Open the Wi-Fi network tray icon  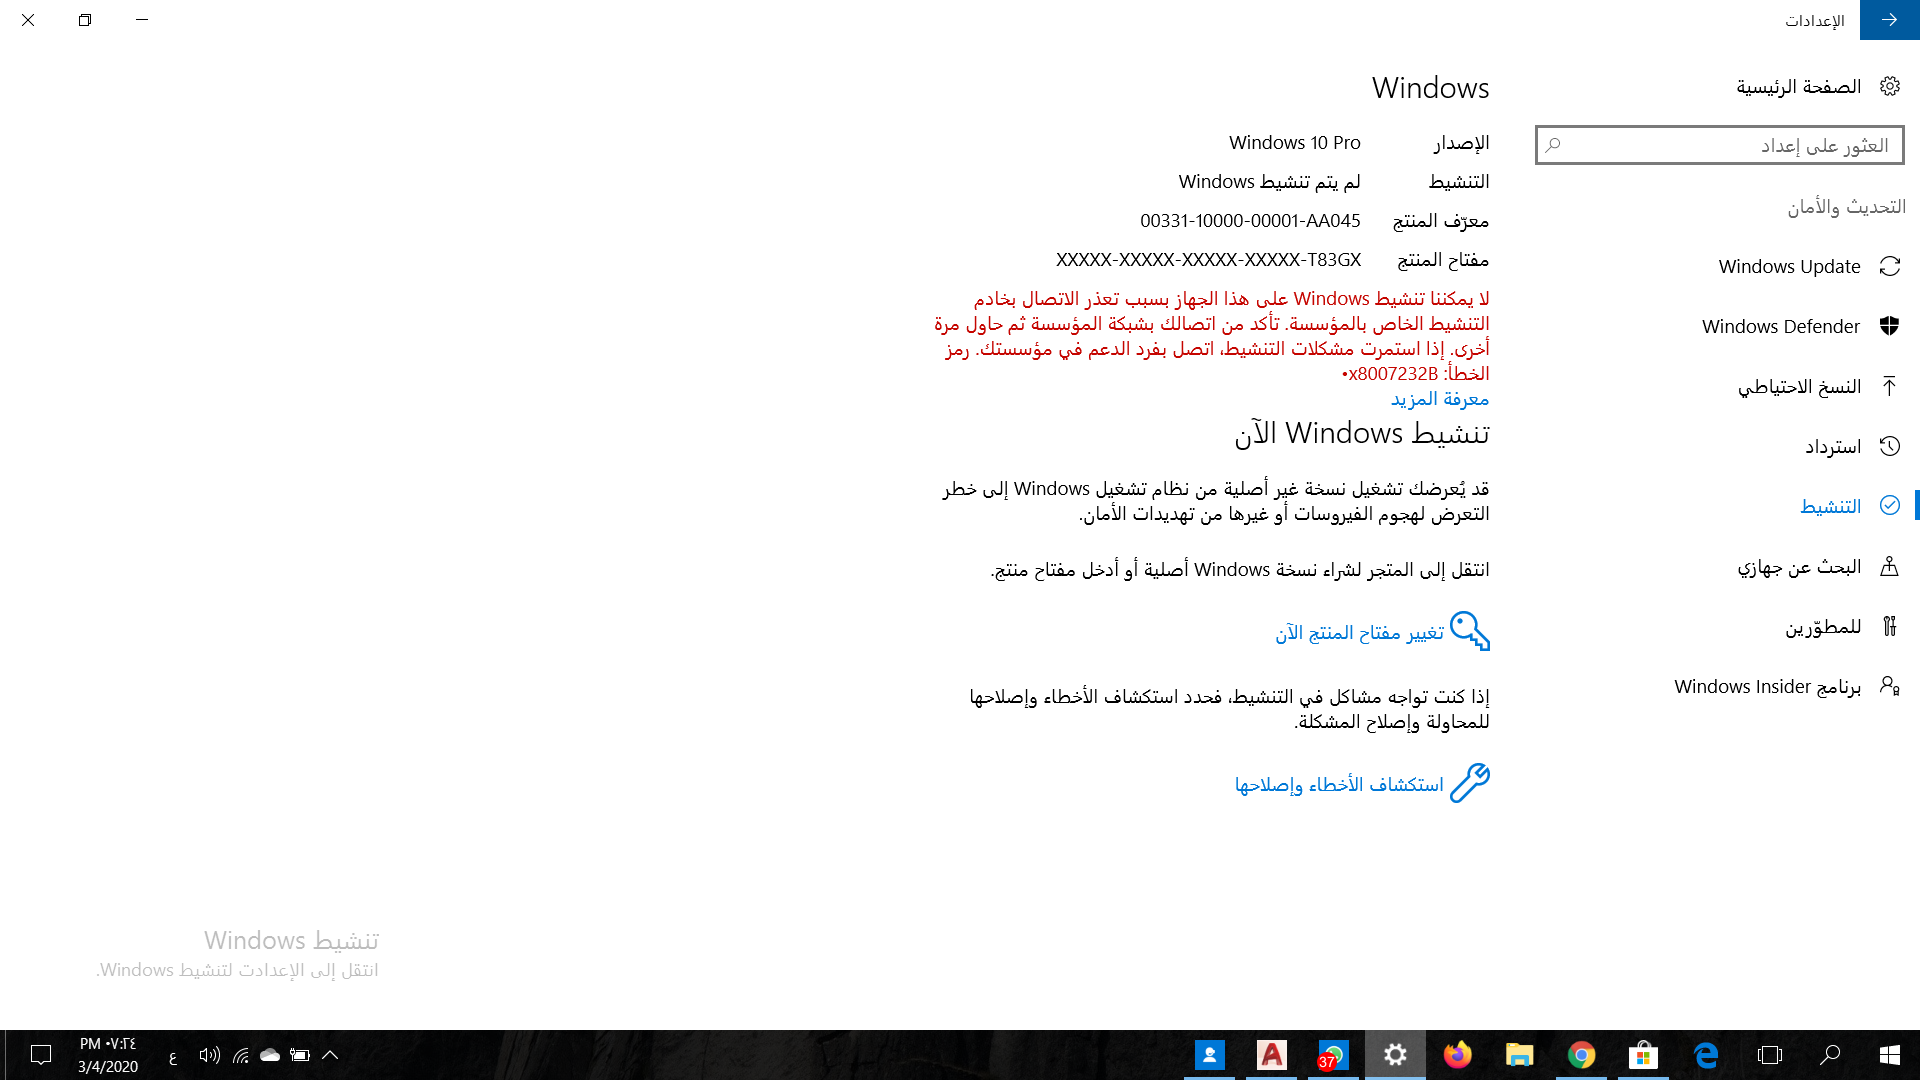tap(241, 1055)
